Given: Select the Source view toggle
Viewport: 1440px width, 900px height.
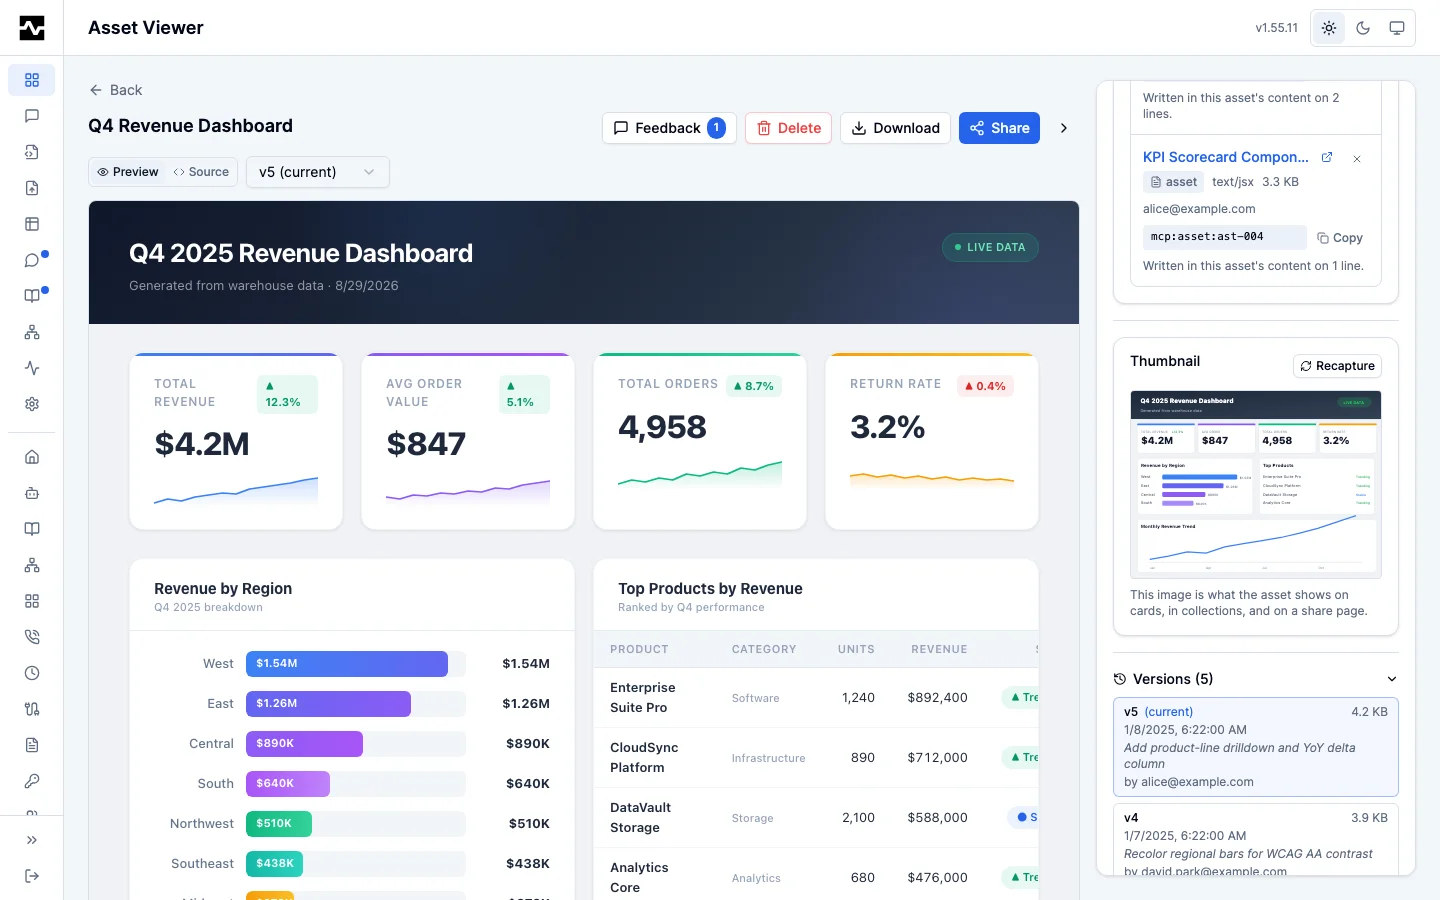Looking at the screenshot, I should [x=201, y=172].
